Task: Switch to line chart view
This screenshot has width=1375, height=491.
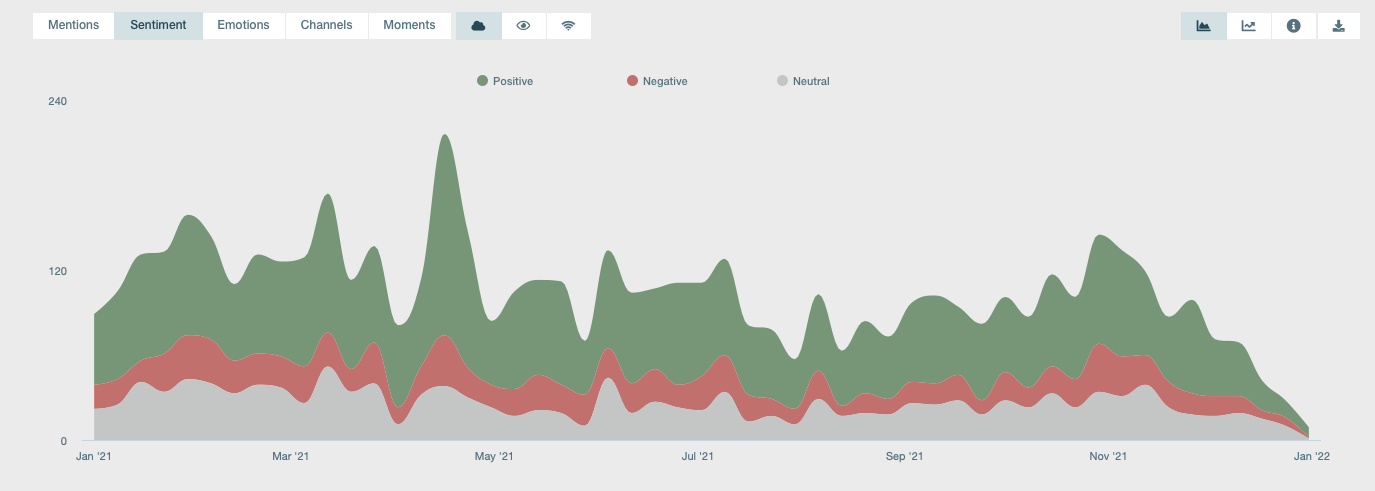Action: click(1248, 26)
